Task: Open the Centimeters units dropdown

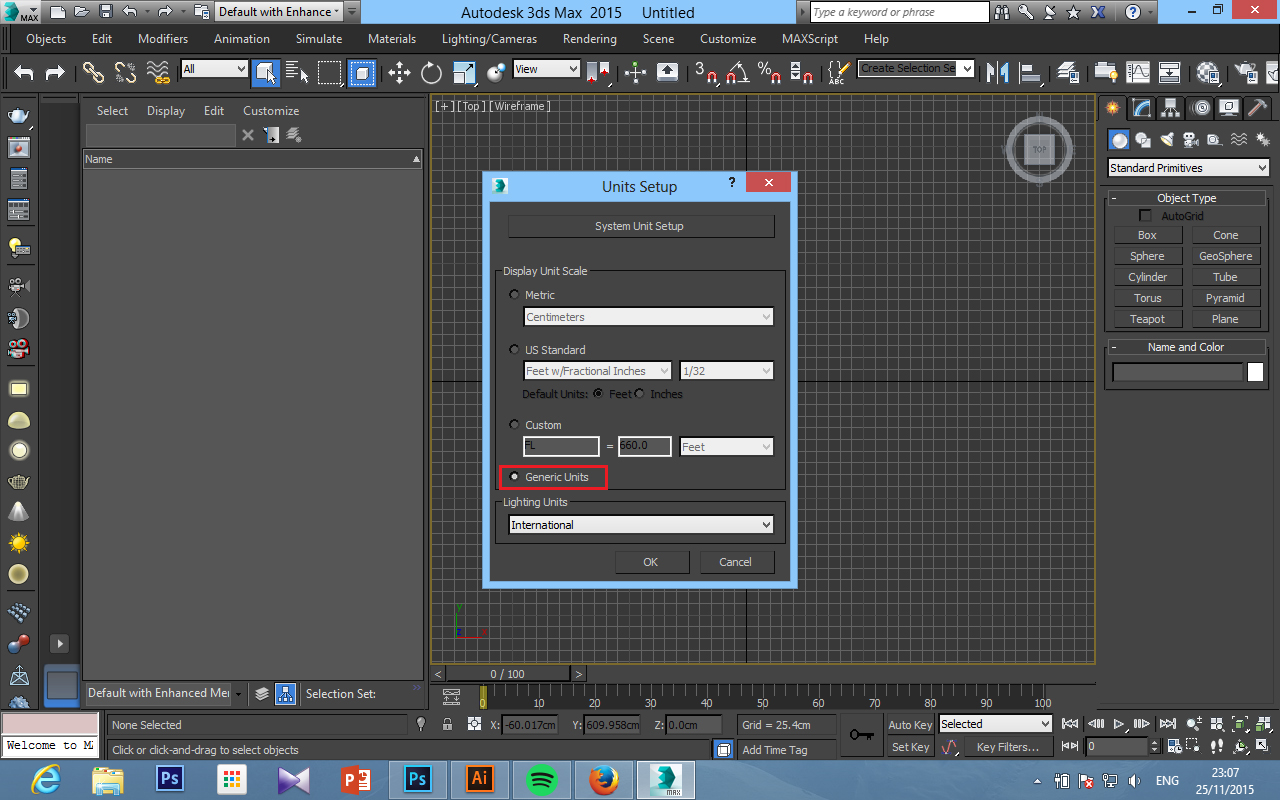Action: pos(648,316)
